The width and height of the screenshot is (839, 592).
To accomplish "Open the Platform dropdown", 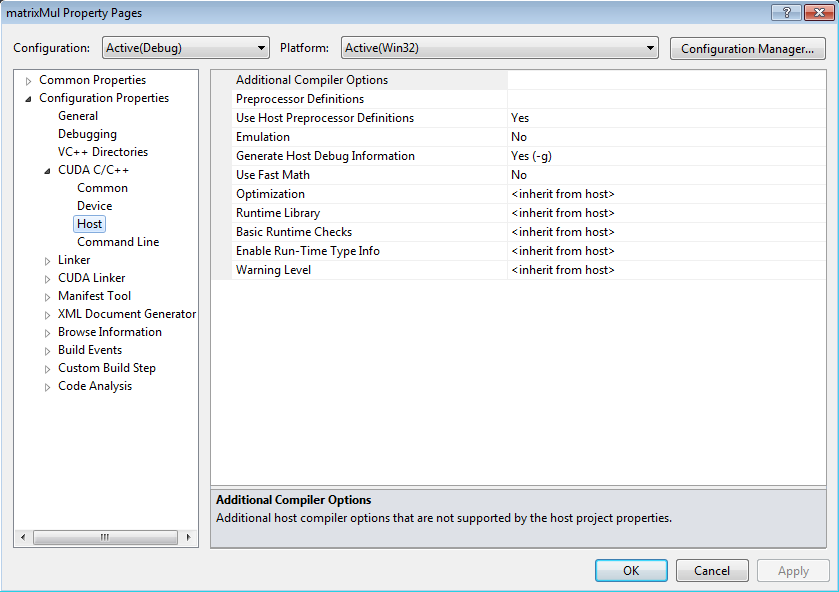I will point(499,48).
